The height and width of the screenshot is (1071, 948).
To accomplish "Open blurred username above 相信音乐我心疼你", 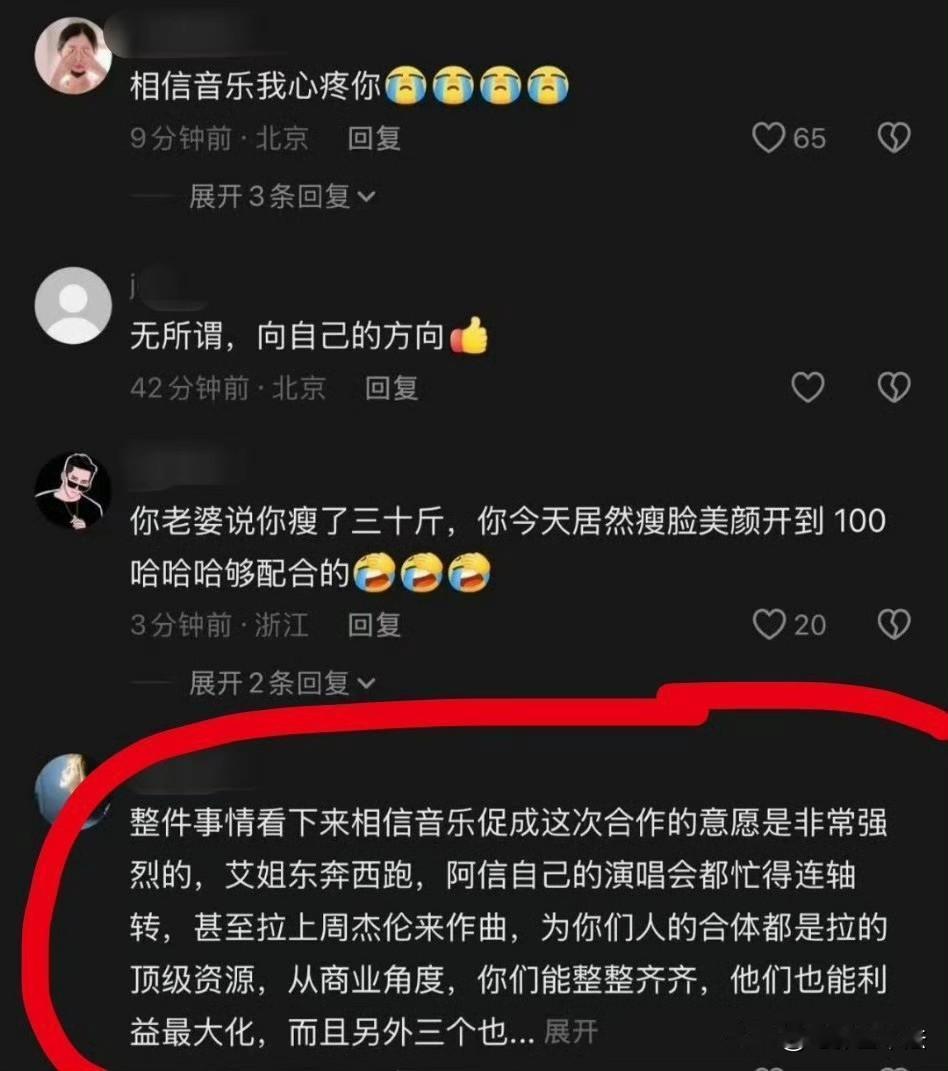I will click(x=198, y=36).
